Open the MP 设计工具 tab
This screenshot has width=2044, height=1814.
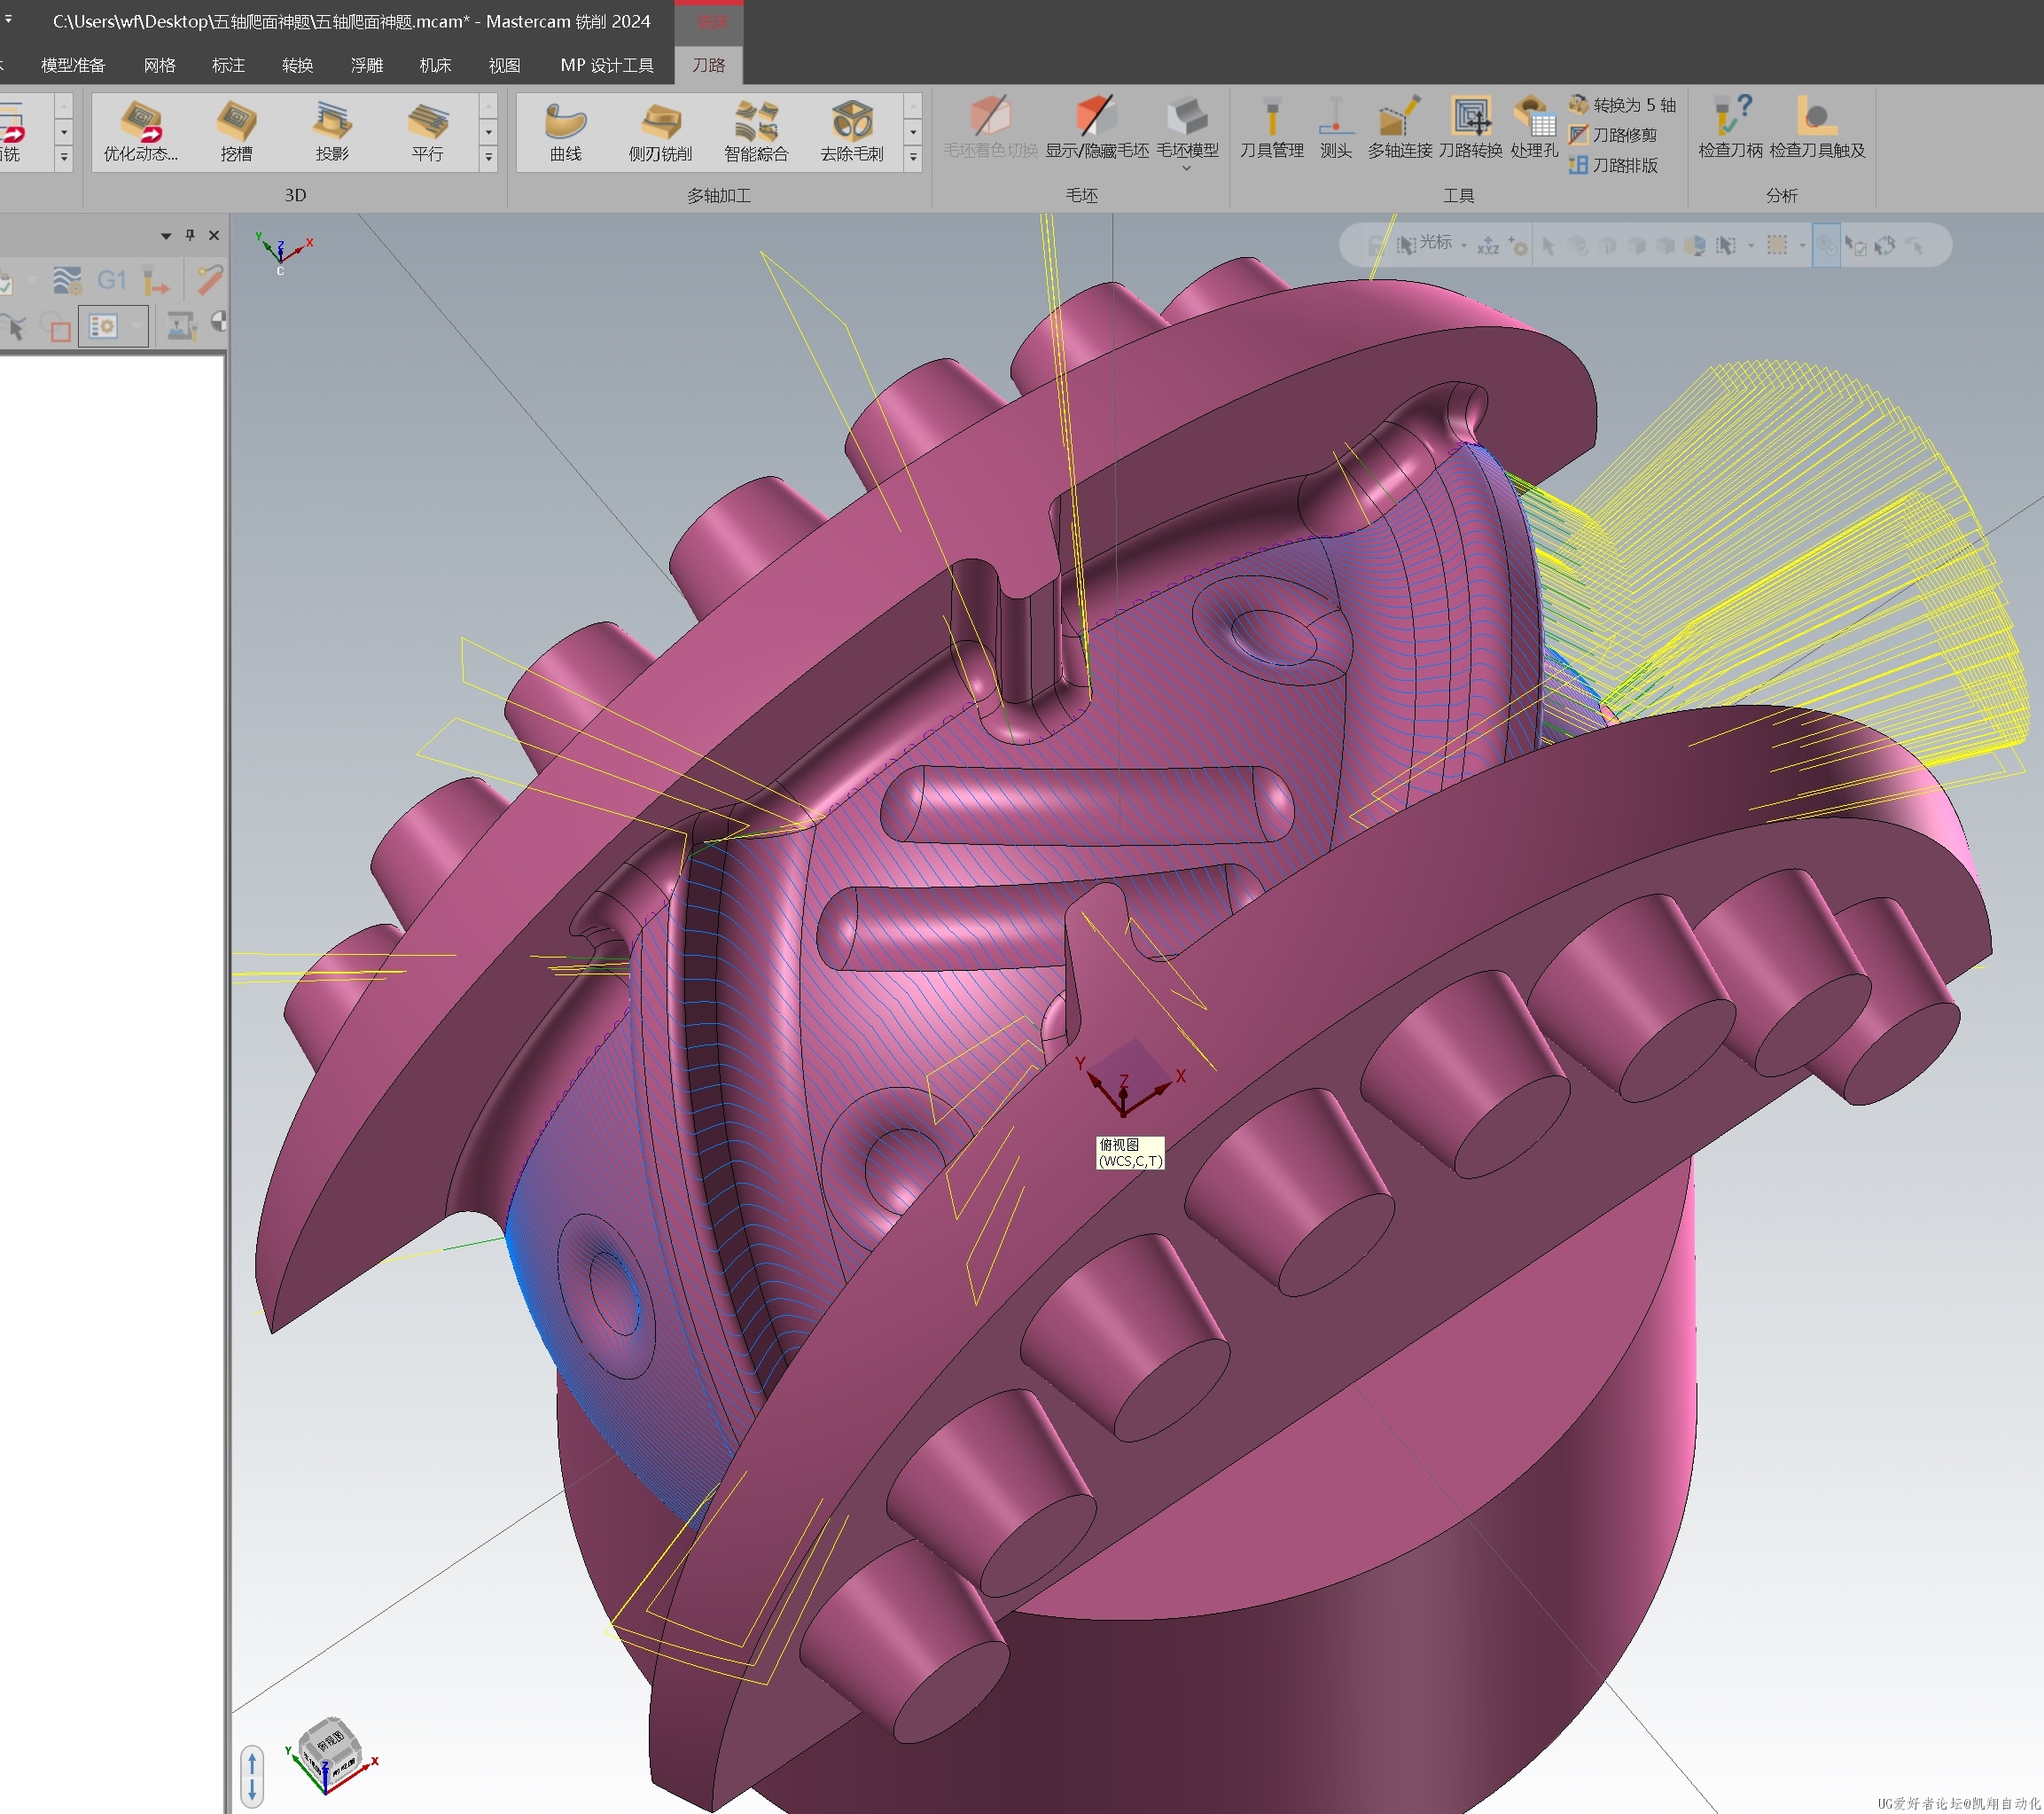point(607,65)
